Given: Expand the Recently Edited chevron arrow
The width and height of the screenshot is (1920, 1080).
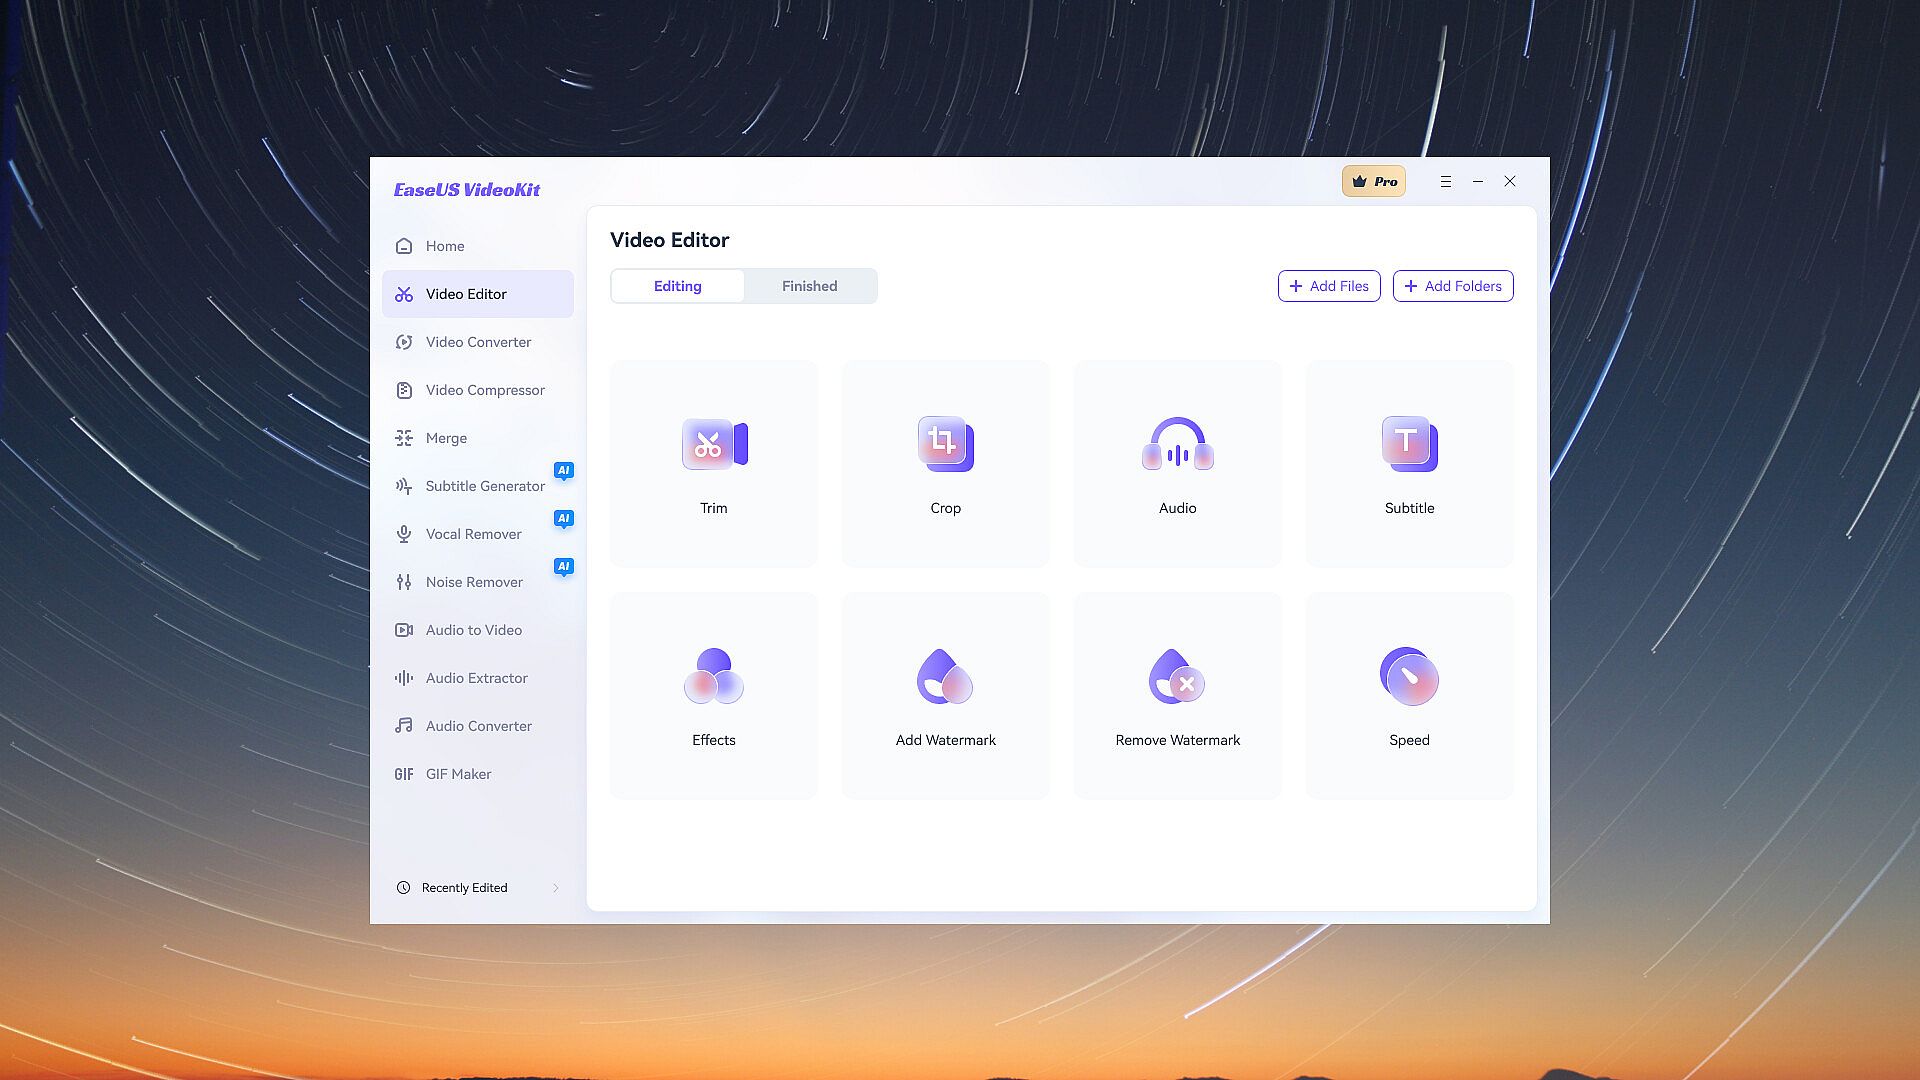Looking at the screenshot, I should click(556, 888).
